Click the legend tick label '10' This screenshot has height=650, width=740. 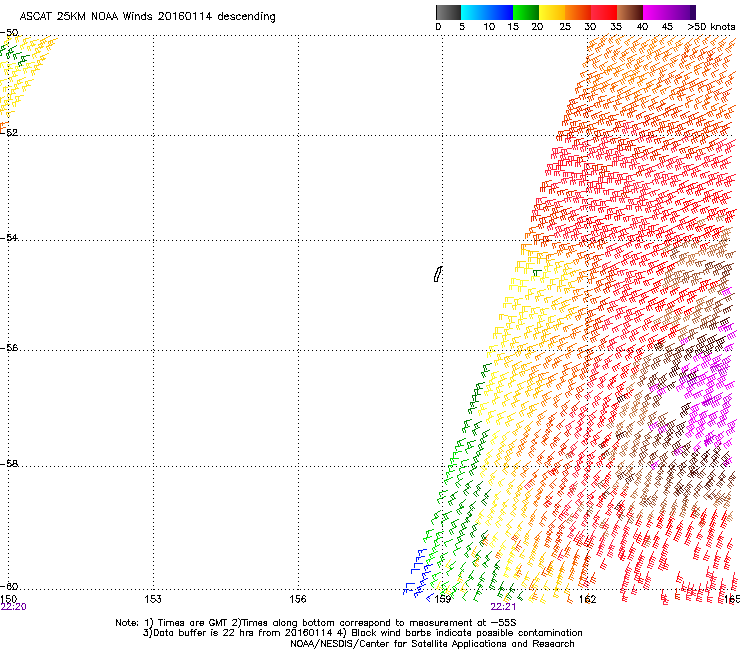click(x=489, y=27)
